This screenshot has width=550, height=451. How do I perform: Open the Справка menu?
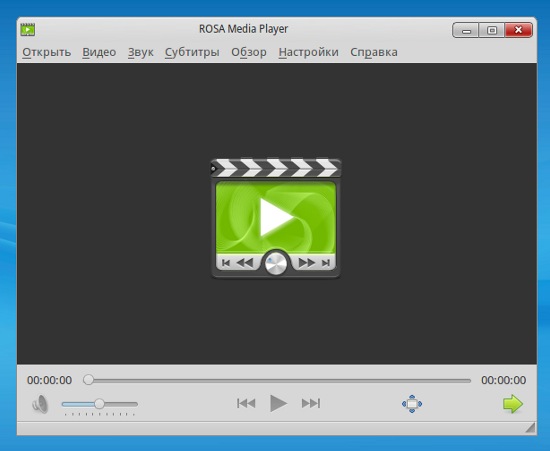374,52
